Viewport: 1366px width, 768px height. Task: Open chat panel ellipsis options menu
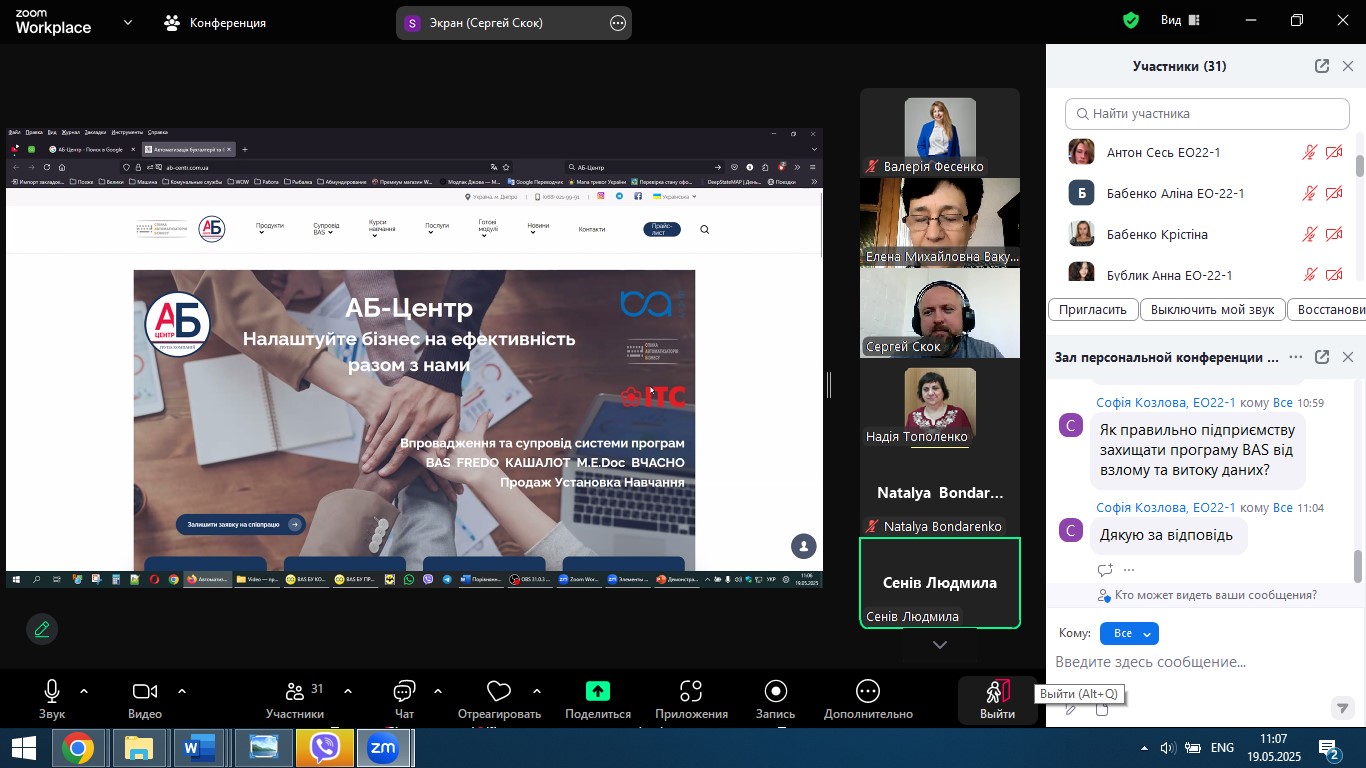[x=1296, y=357]
